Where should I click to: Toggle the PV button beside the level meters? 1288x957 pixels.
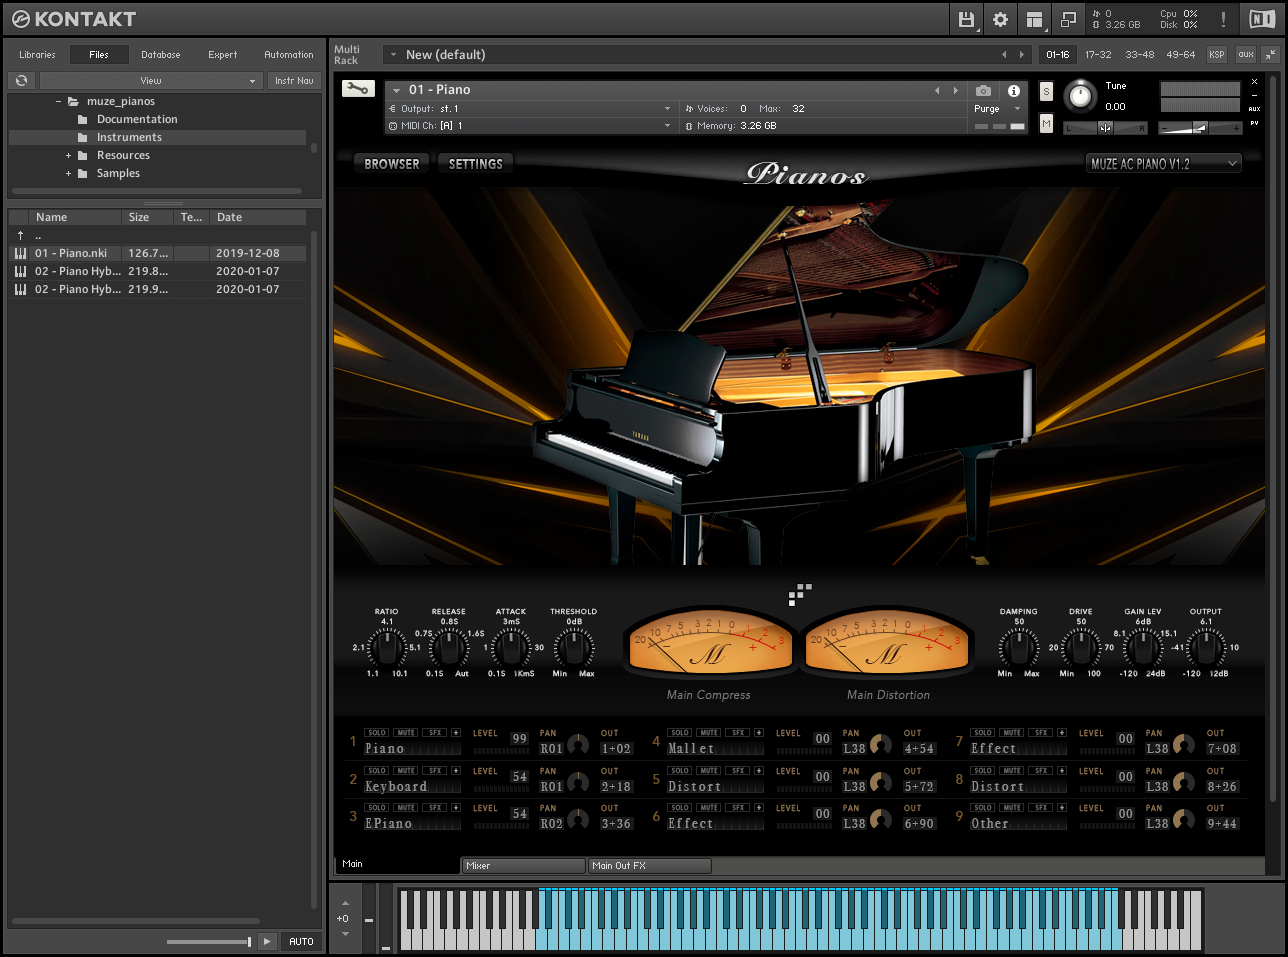pyautogui.click(x=1254, y=123)
